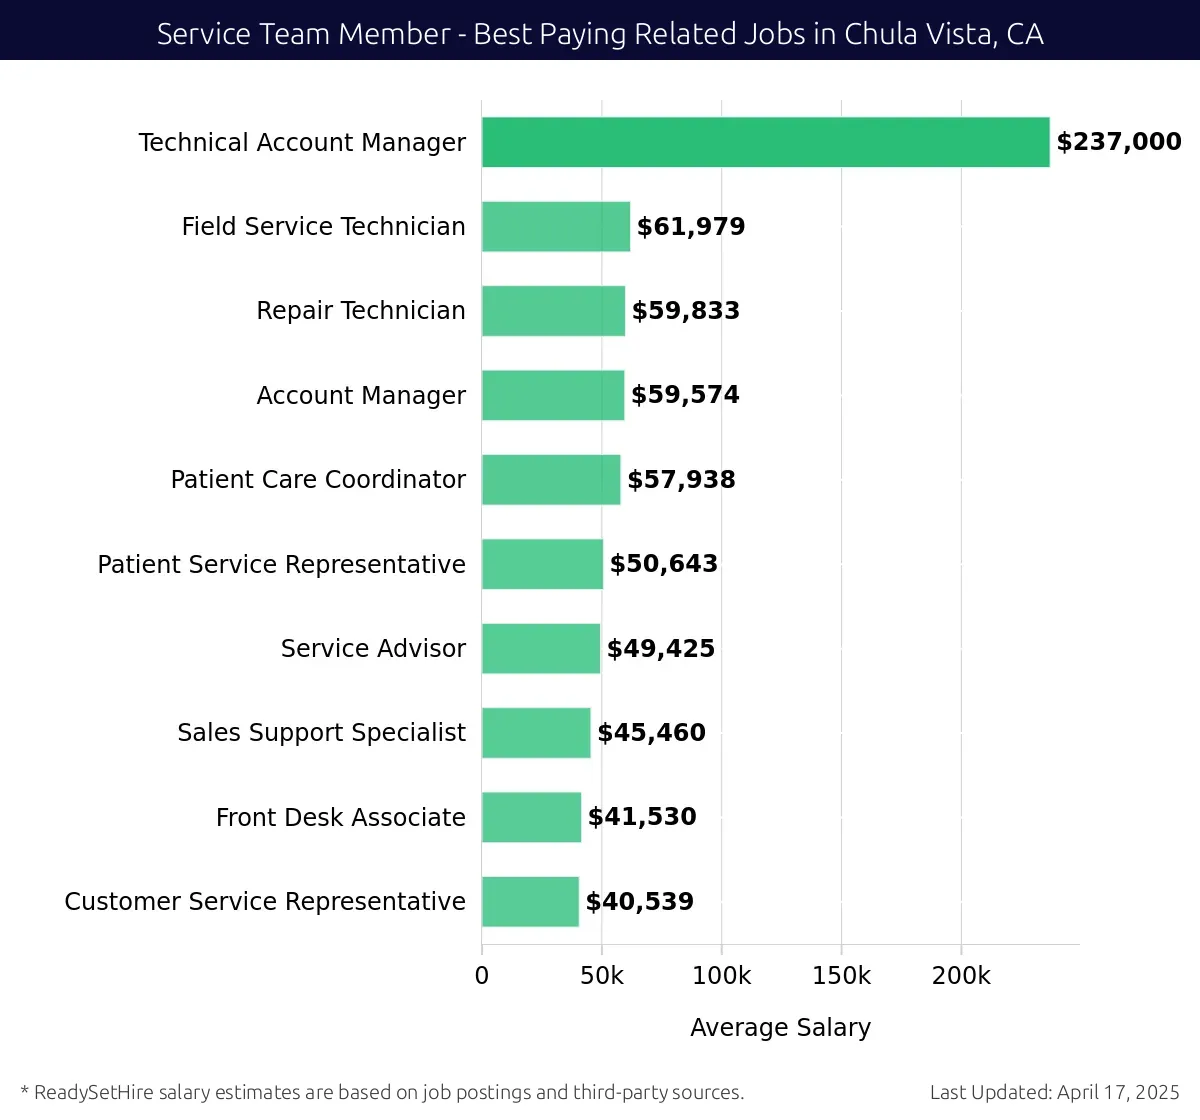Viewport: 1200px width, 1120px height.
Task: Click the 'Patient Service Representative' label
Action: point(282,565)
